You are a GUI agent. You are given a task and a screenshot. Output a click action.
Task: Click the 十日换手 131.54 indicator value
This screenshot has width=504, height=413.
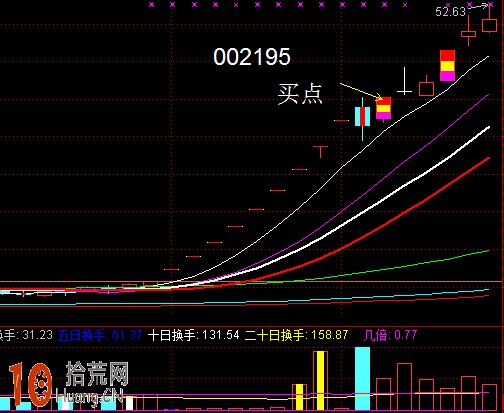coord(194,335)
